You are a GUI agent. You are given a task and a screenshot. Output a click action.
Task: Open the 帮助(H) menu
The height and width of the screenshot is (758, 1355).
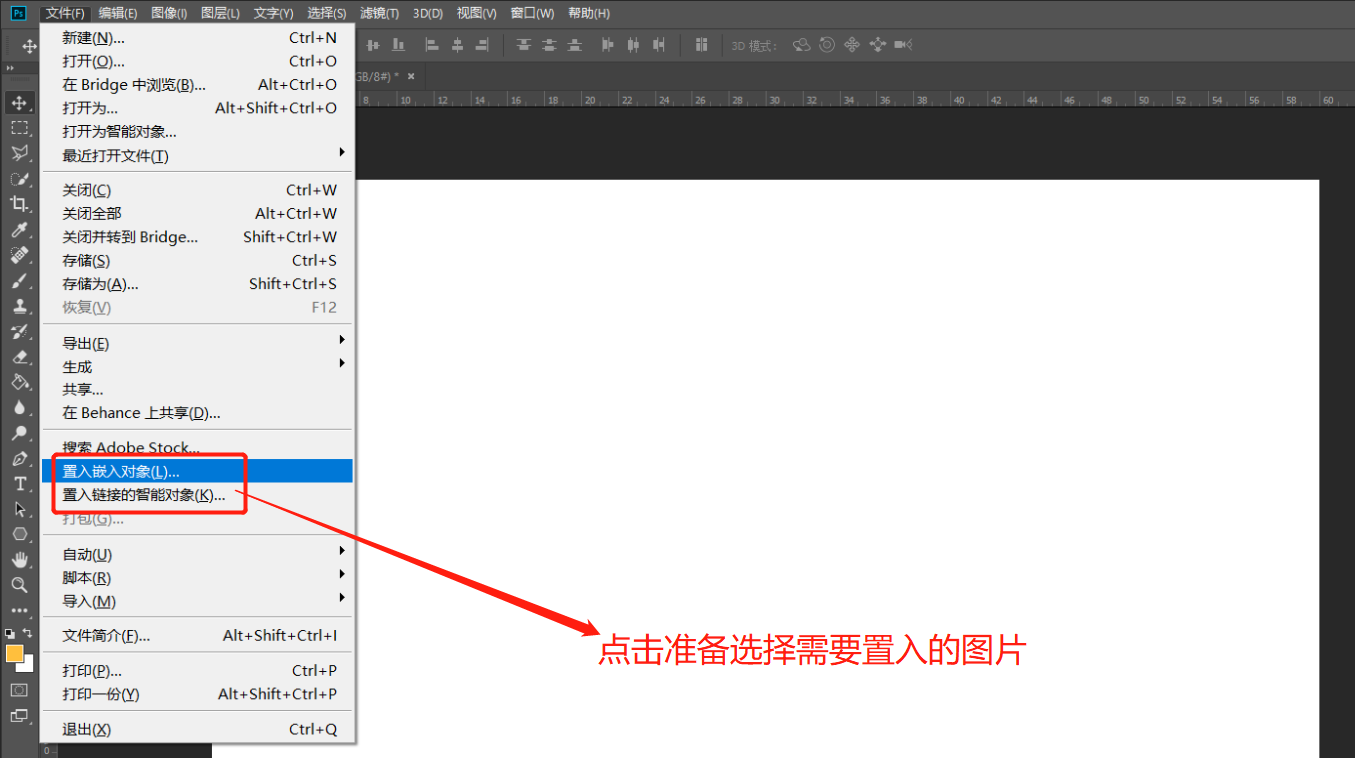(588, 13)
